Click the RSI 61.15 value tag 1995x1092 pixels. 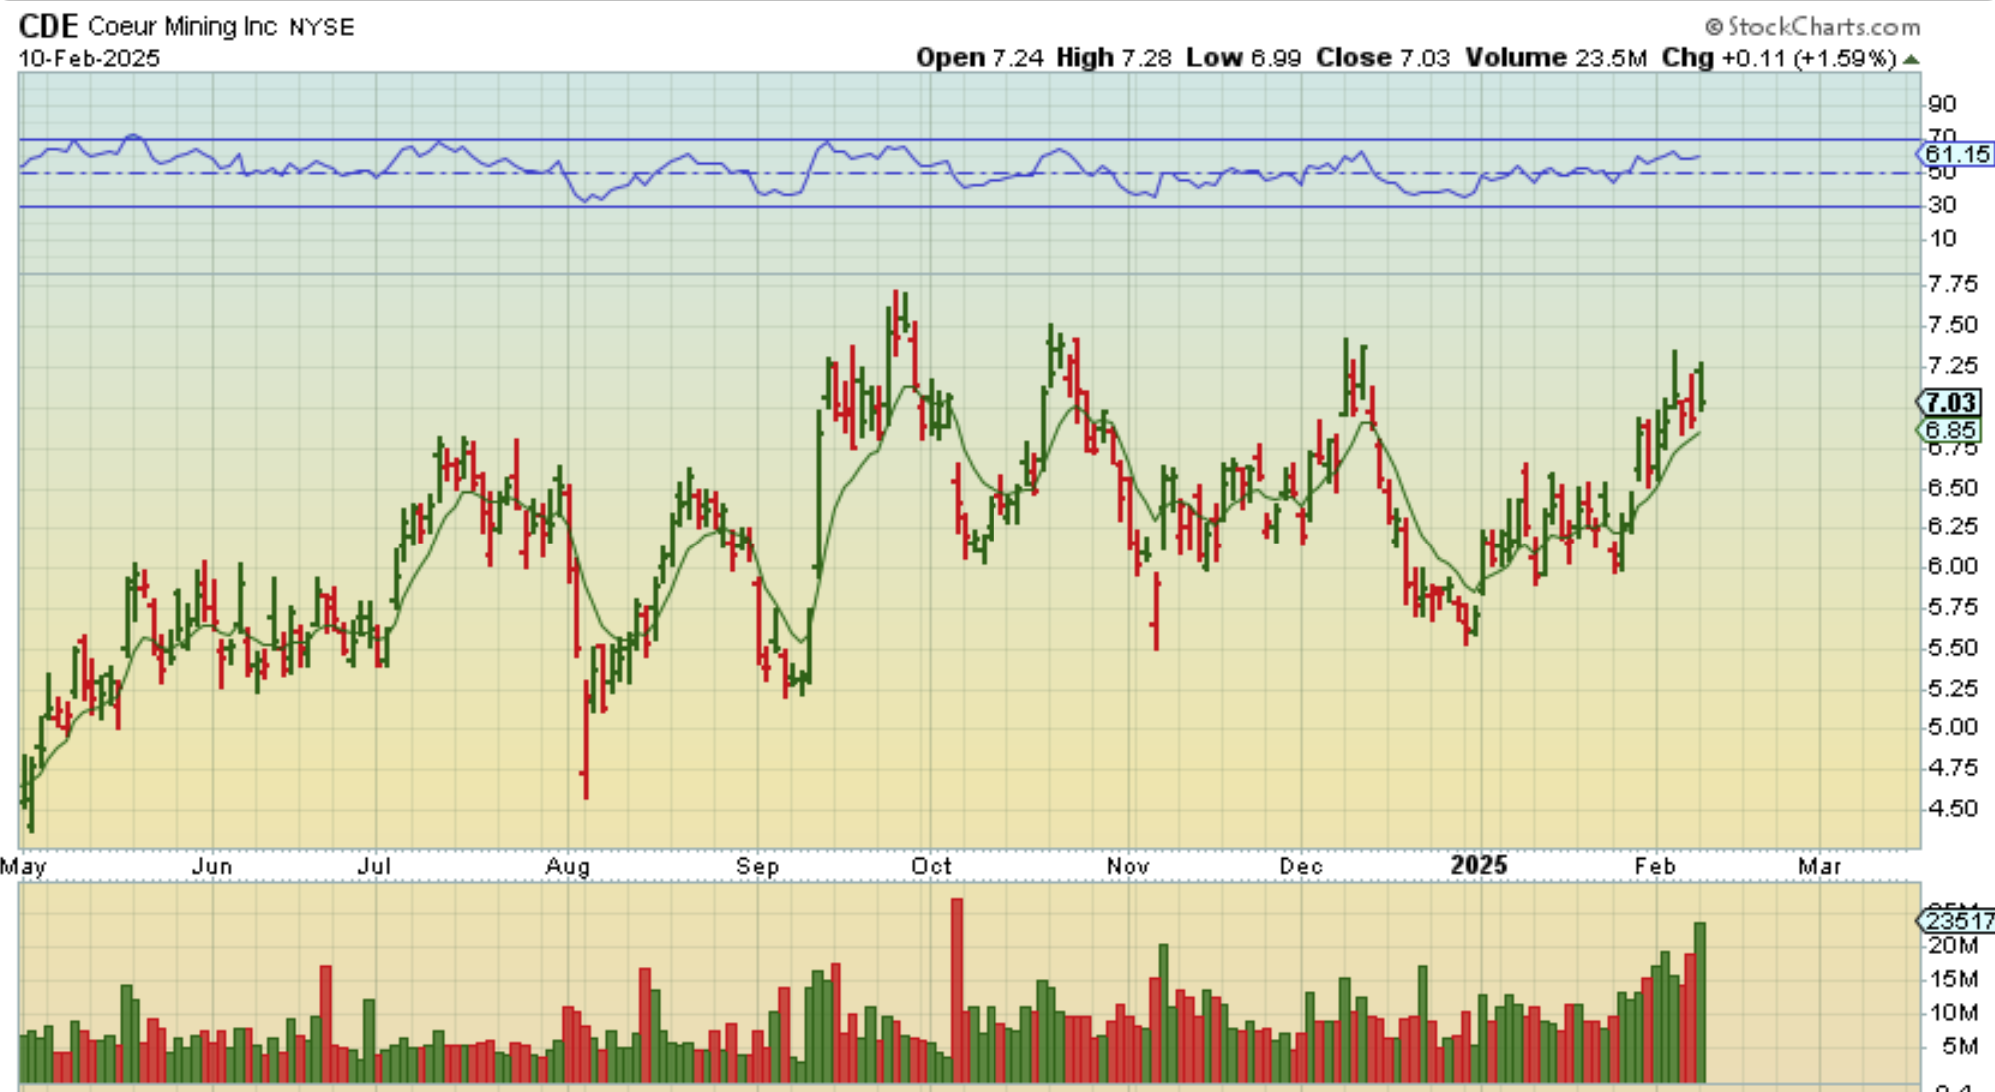[1956, 154]
